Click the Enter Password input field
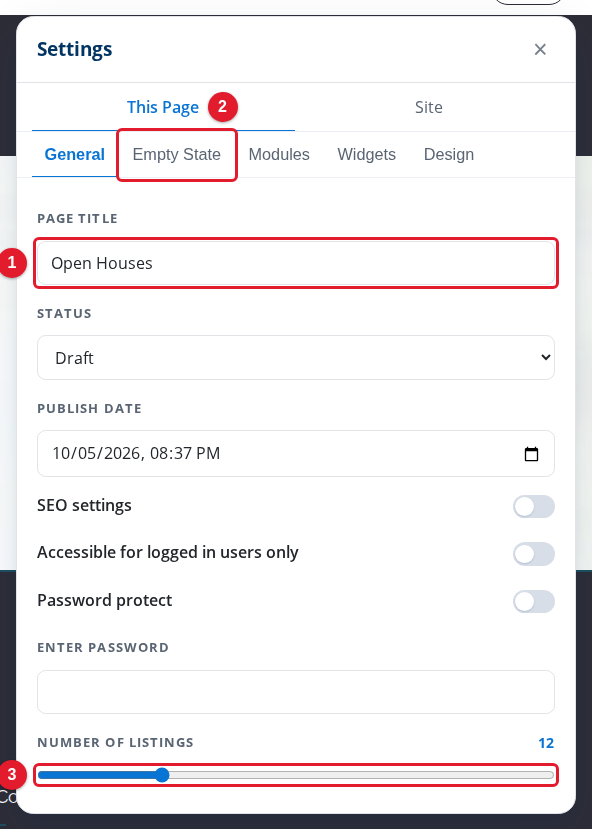592x829 pixels. point(296,692)
